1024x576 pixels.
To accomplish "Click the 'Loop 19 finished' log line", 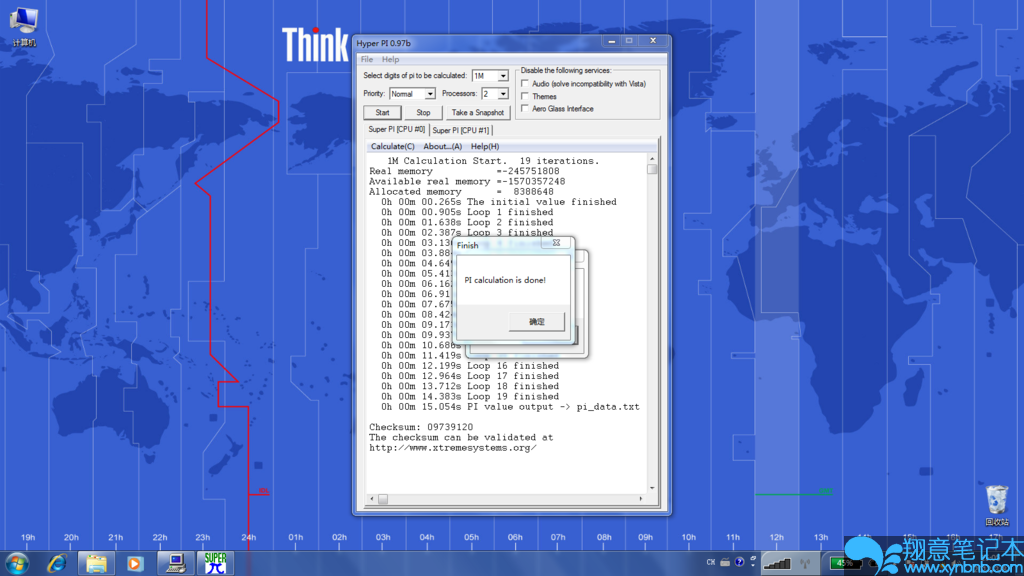I will 470,396.
